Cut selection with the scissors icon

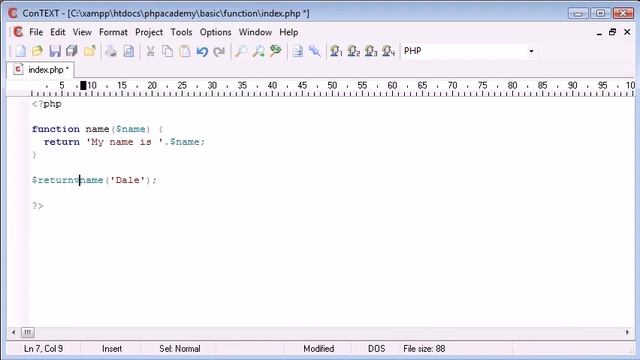(x=150, y=51)
